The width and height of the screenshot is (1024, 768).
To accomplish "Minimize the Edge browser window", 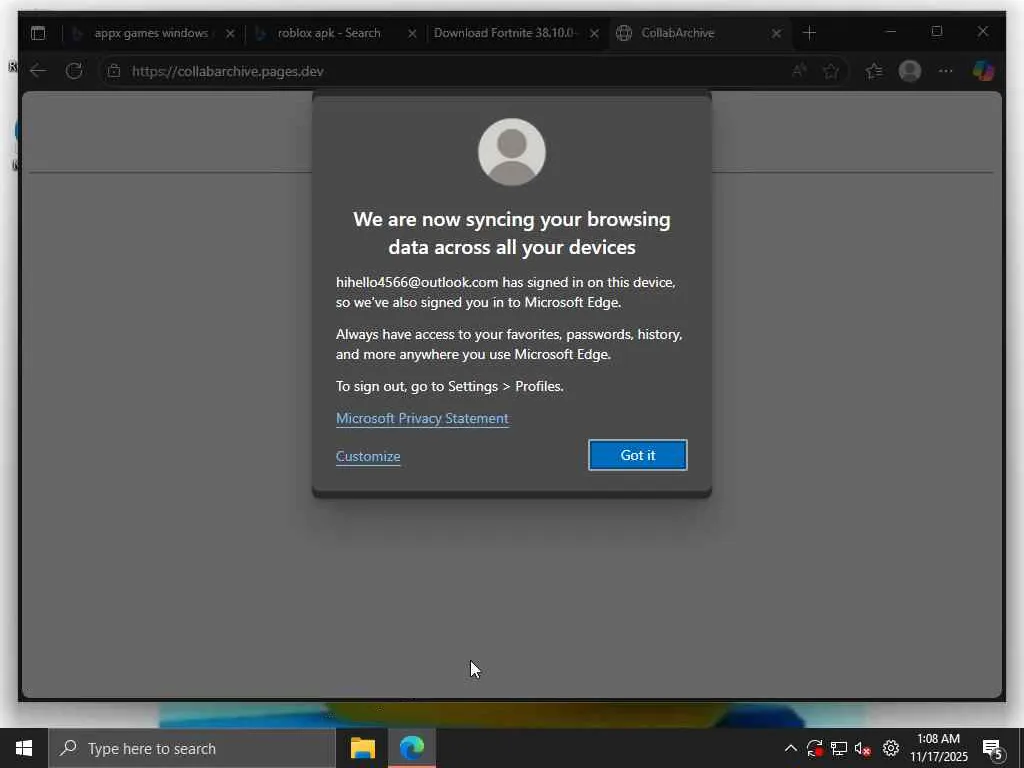I will point(891,31).
